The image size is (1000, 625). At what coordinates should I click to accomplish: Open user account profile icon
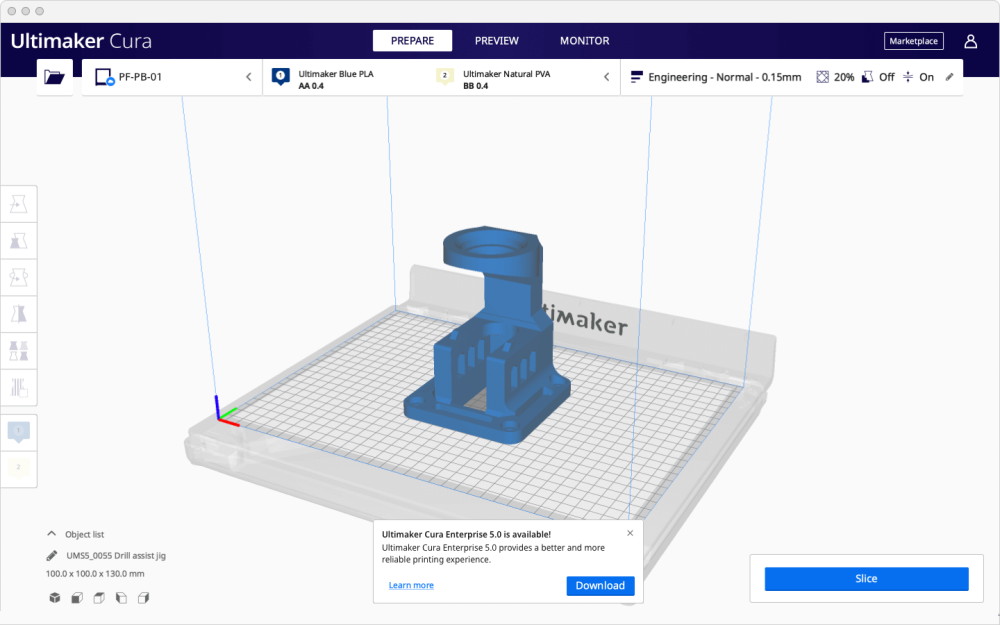coord(971,41)
